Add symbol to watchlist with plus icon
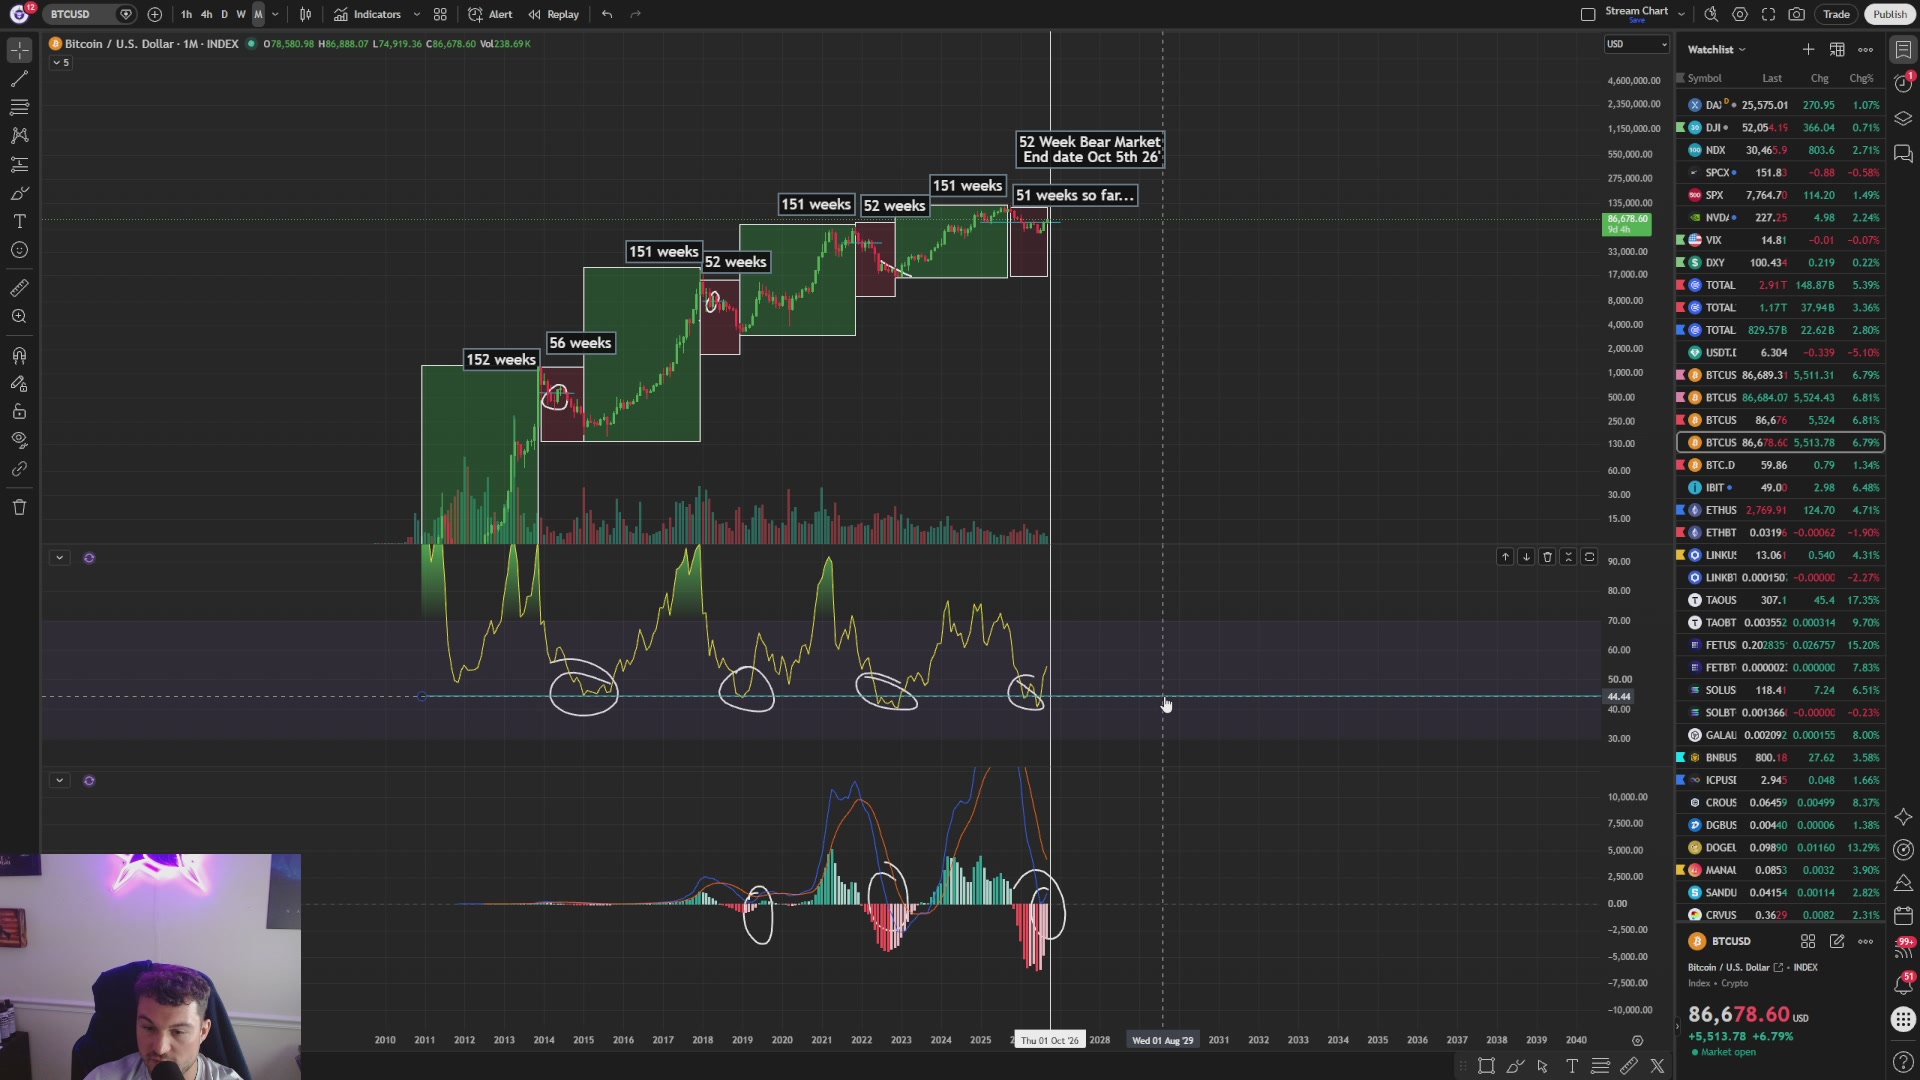 click(x=1808, y=49)
